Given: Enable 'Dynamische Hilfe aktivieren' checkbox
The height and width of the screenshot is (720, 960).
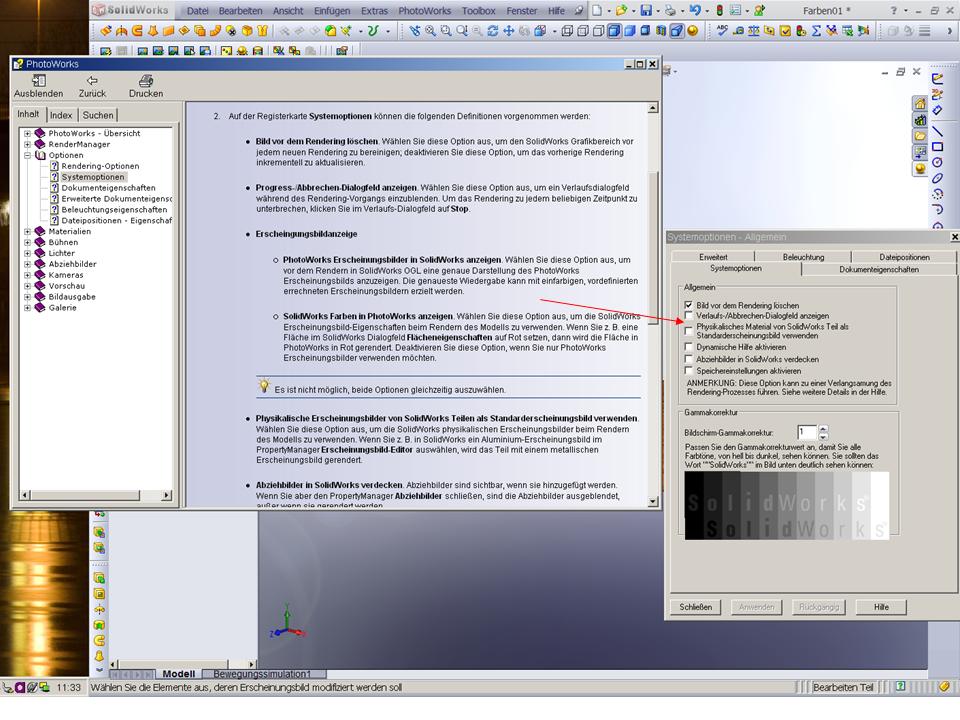Looking at the screenshot, I should tap(689, 347).
